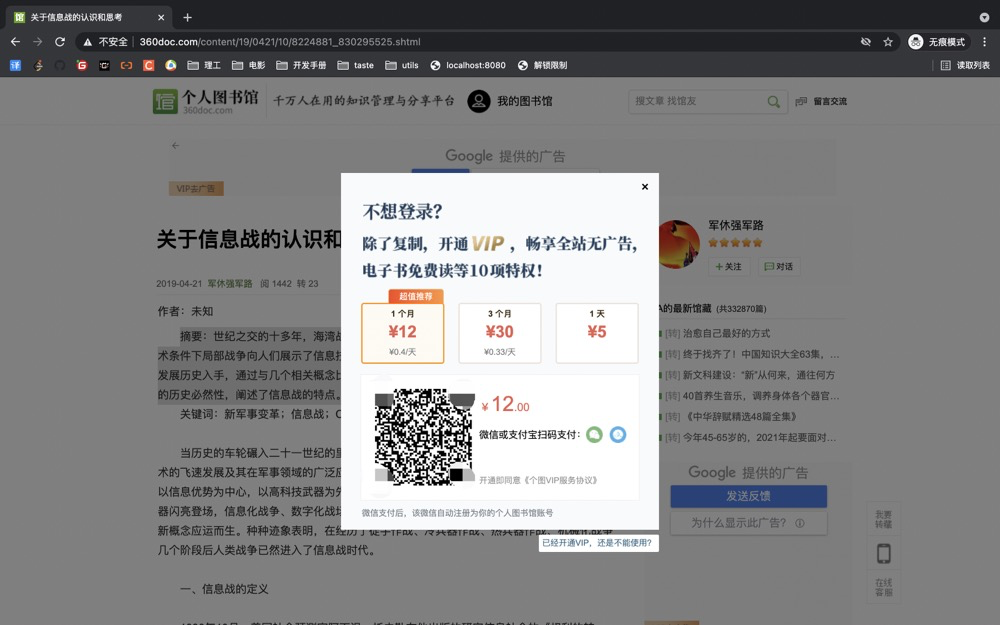Select the 1个月 ¥12 plan
The image size is (1000, 625).
coord(402,333)
